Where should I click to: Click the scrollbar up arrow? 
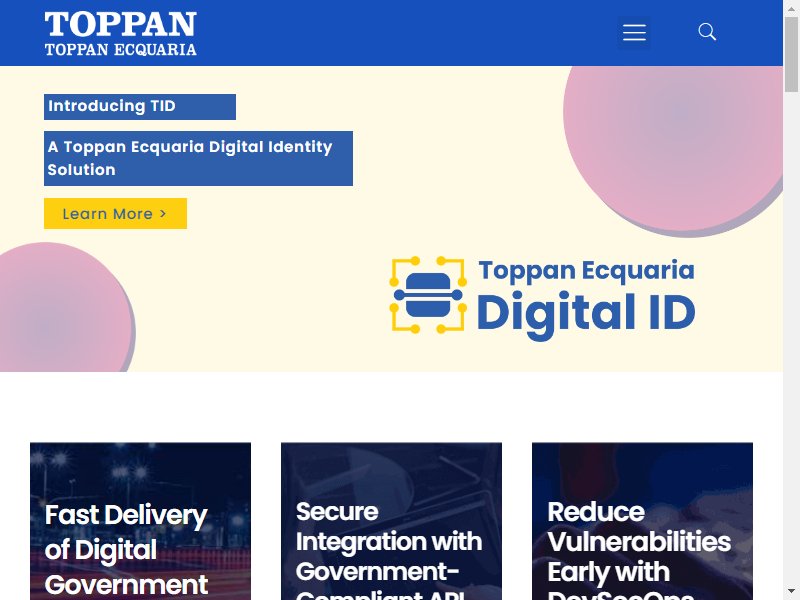[x=791, y=7]
